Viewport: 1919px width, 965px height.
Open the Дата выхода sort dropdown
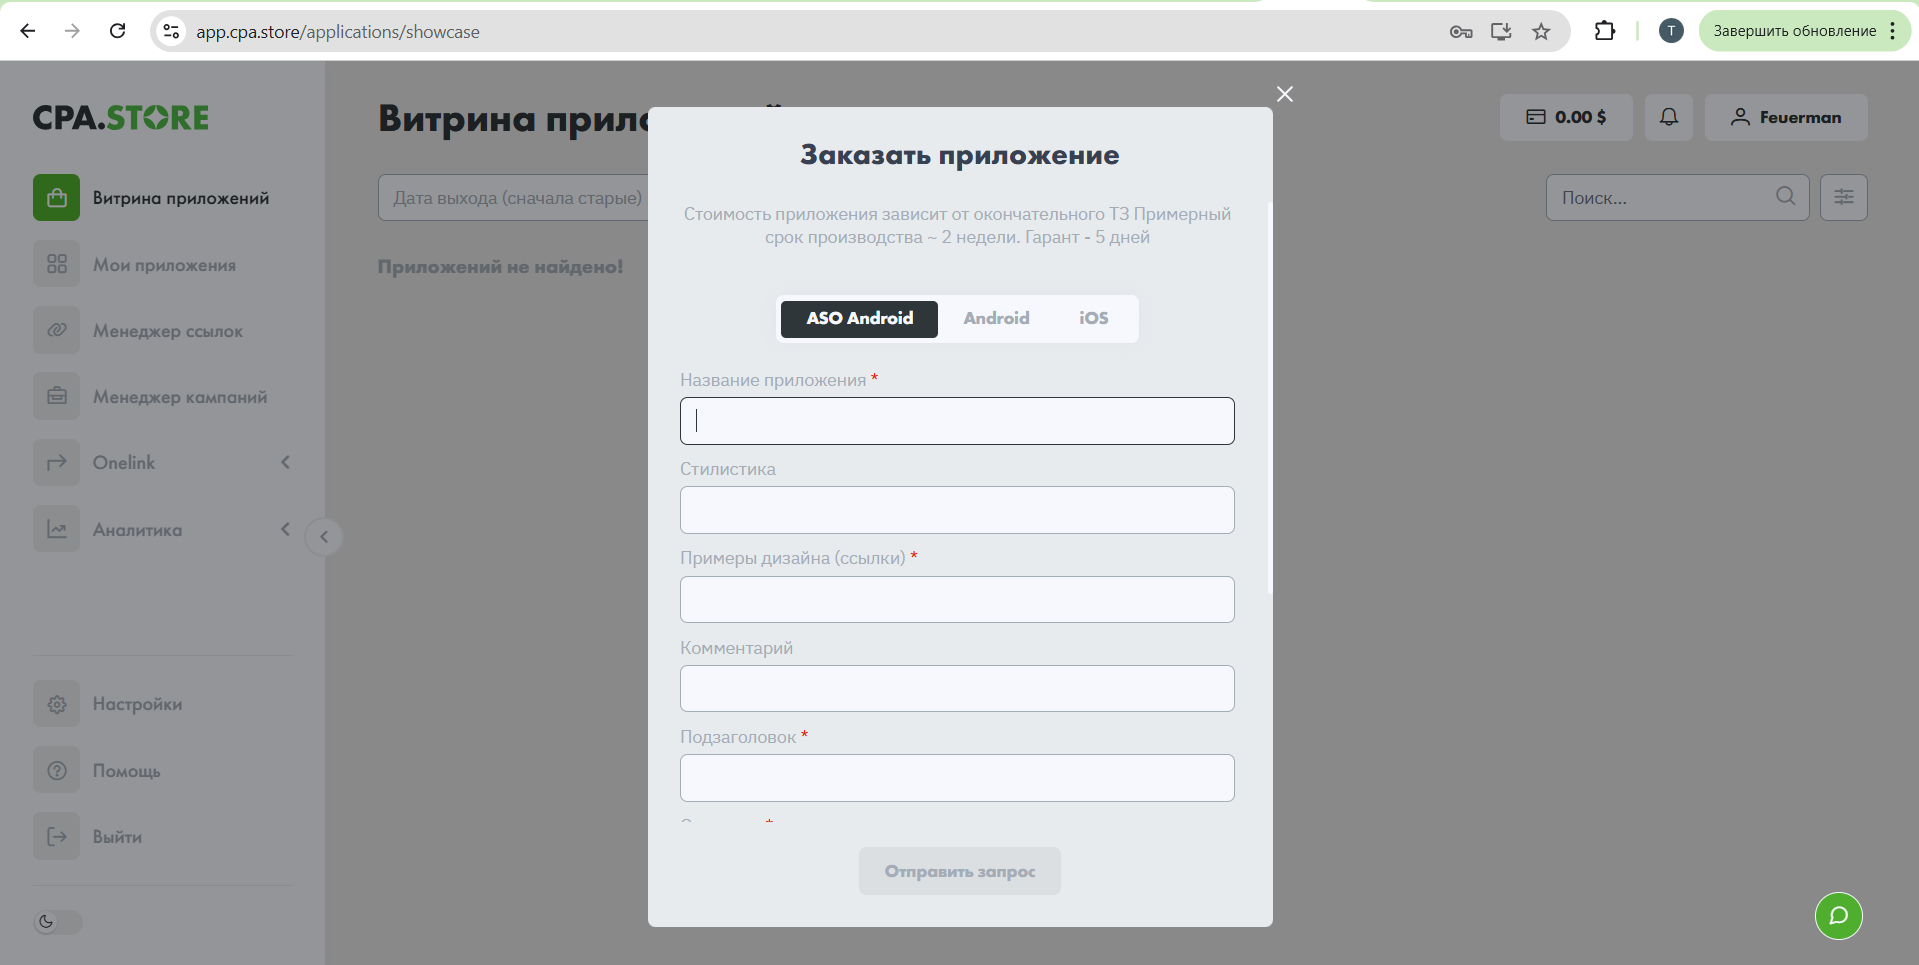click(514, 198)
